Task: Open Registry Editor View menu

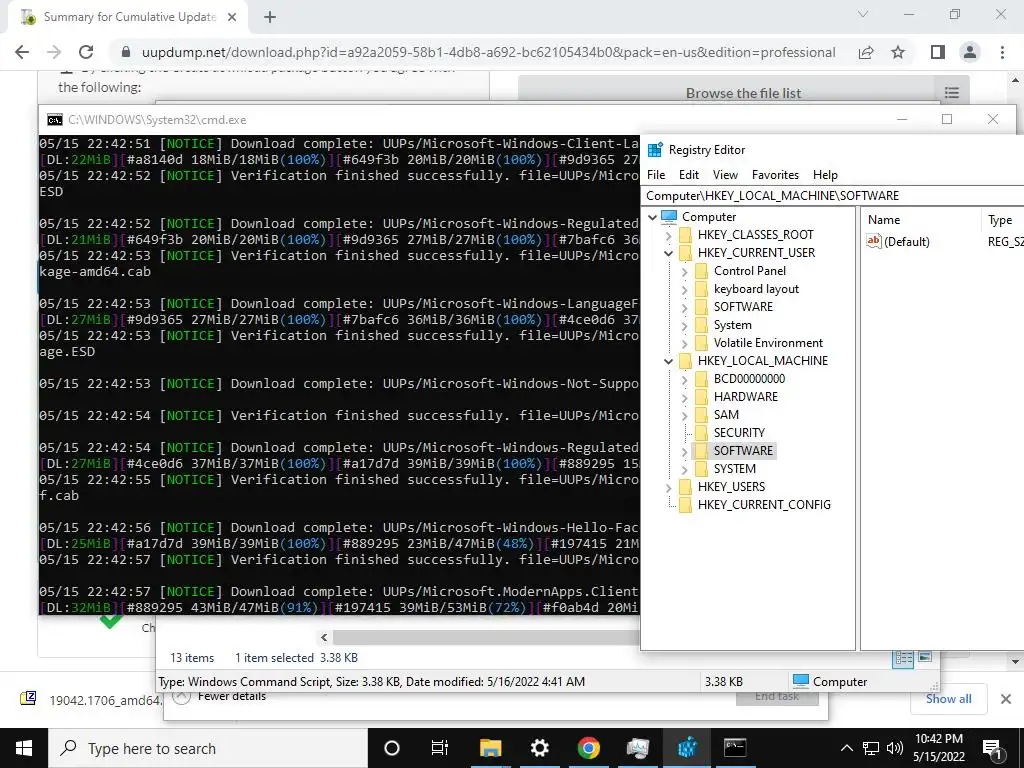Action: pyautogui.click(x=725, y=175)
